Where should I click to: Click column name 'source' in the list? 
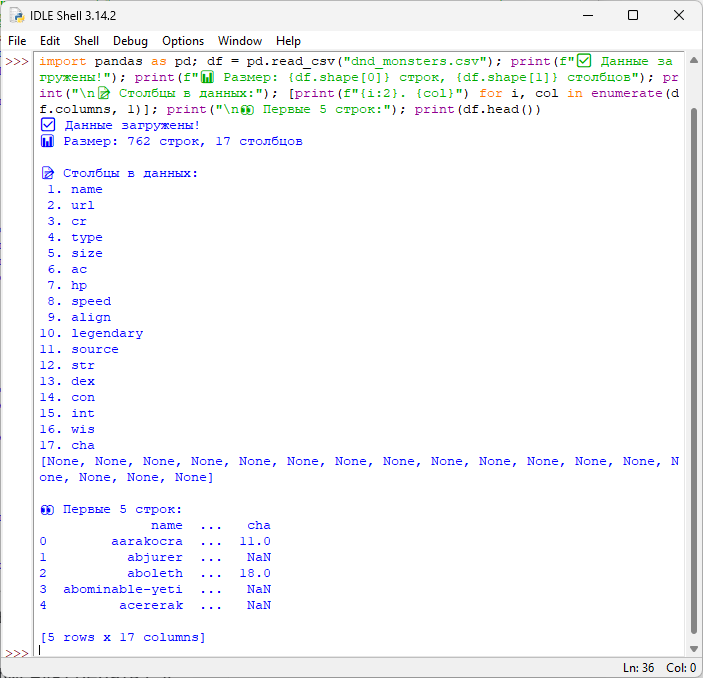click(95, 349)
